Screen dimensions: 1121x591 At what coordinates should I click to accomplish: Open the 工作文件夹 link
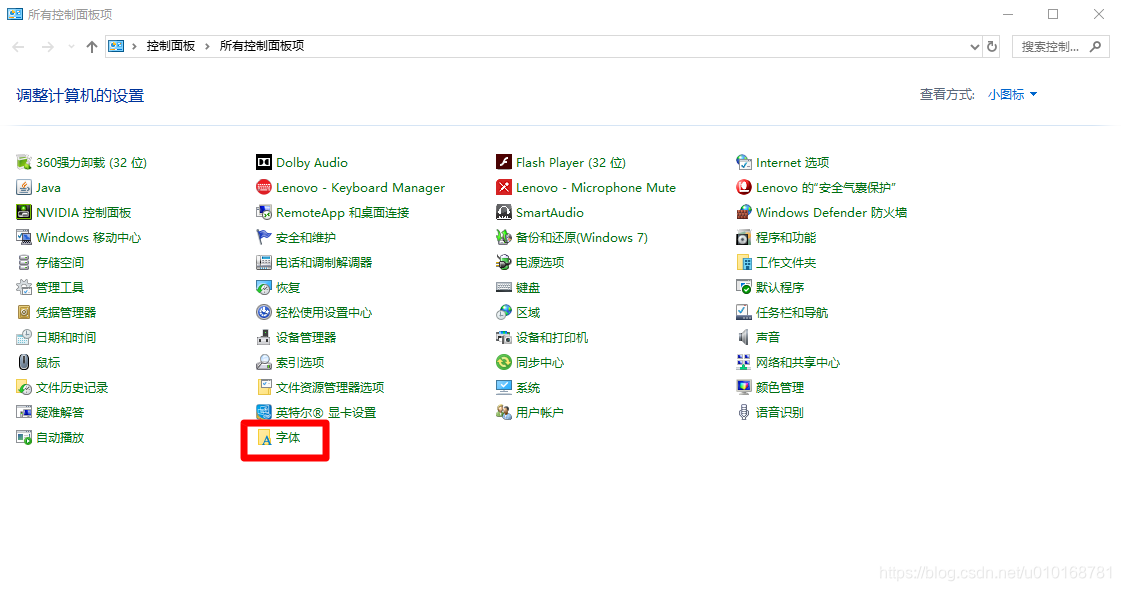[786, 262]
